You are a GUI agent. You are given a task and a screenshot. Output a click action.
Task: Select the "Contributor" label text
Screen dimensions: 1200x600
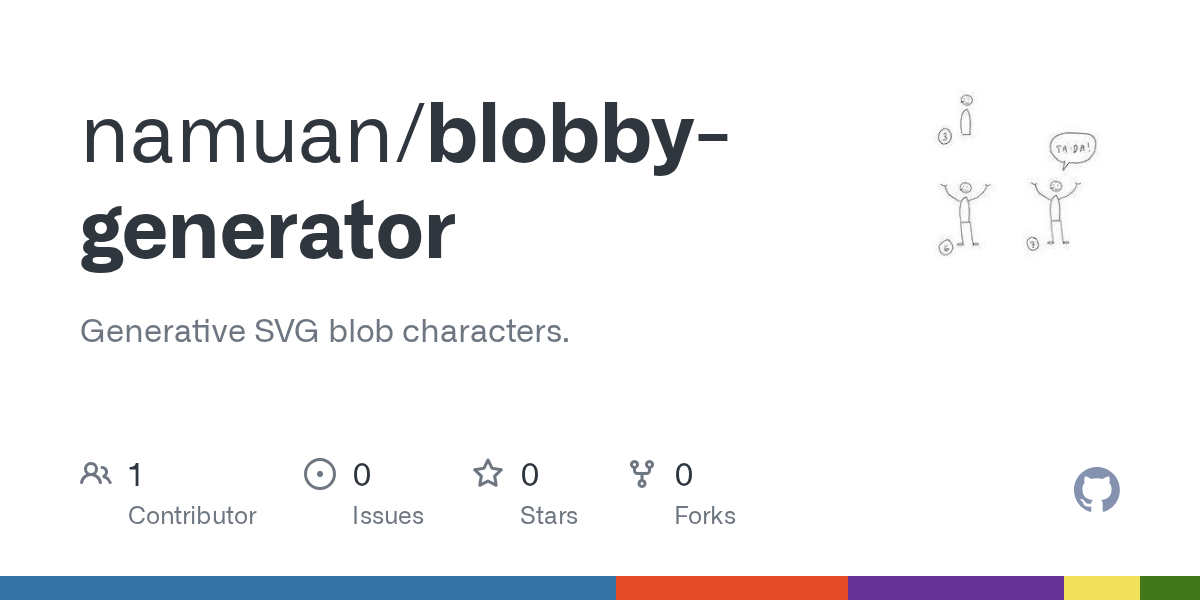192,516
